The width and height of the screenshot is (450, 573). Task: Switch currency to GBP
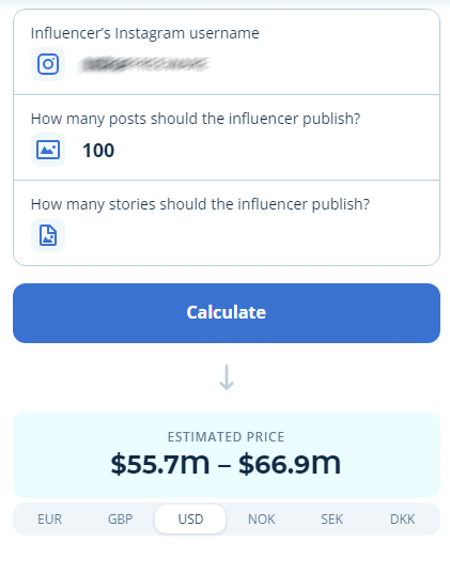tap(120, 519)
